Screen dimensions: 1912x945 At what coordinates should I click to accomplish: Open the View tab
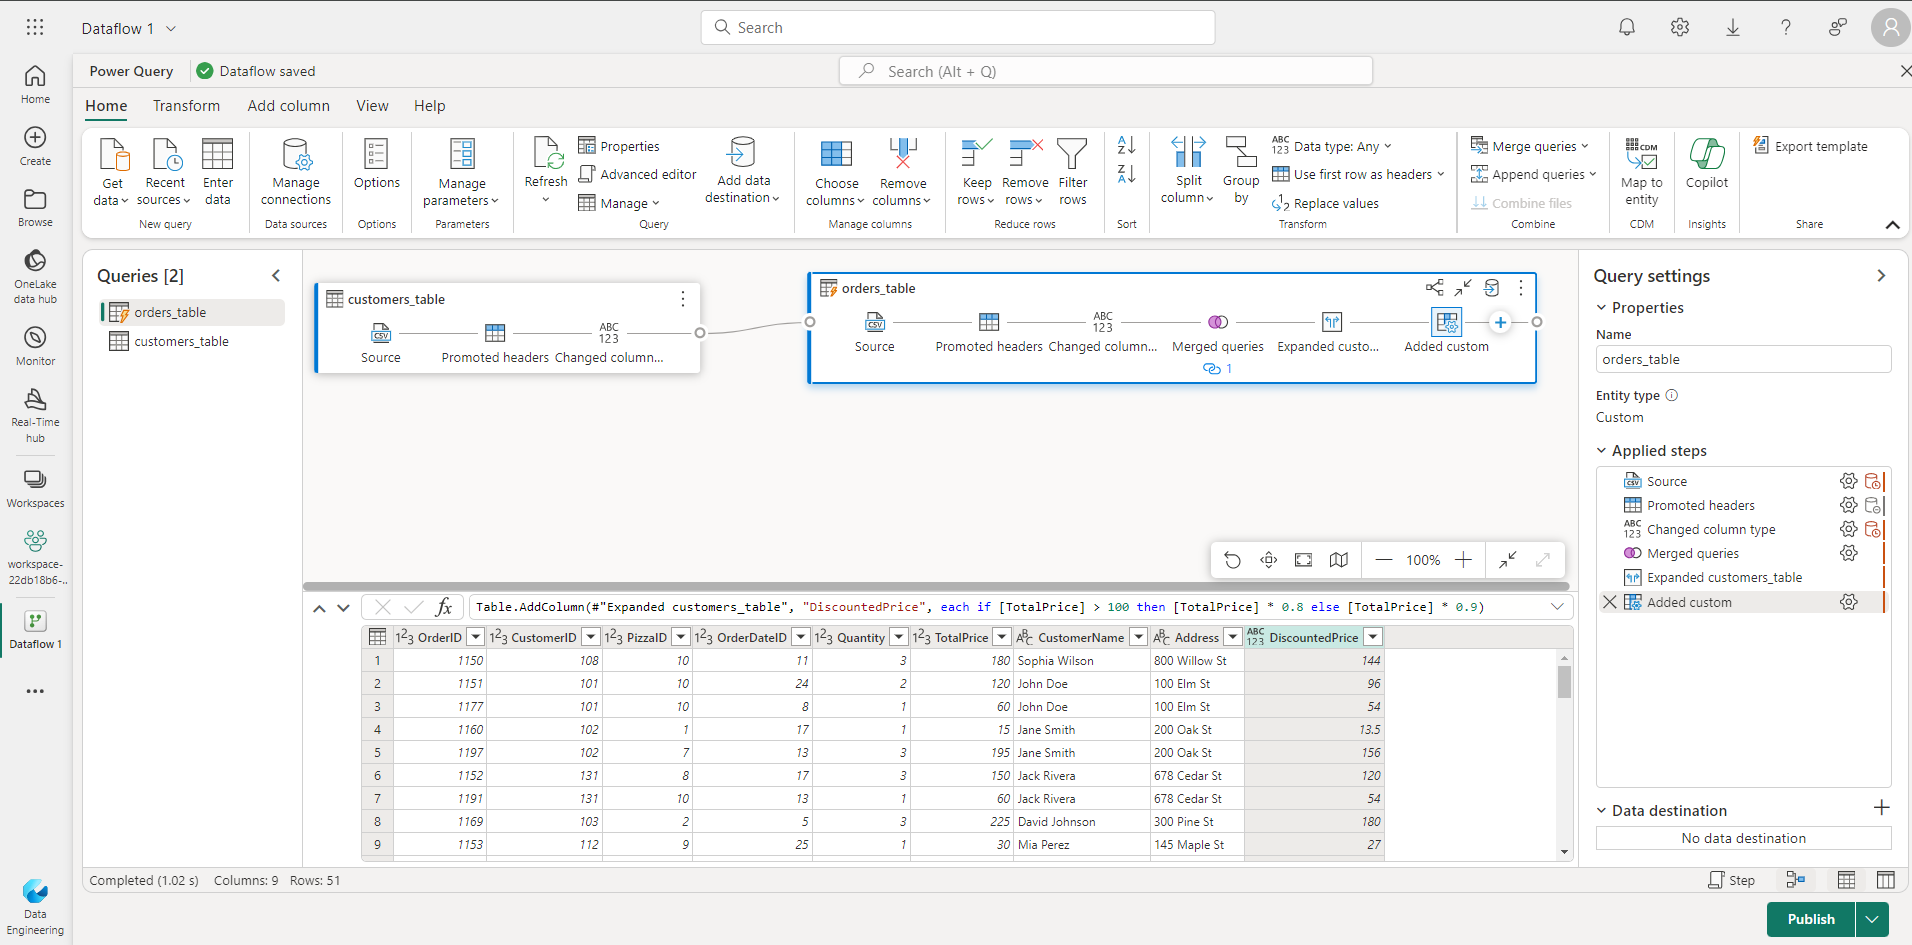[x=372, y=106]
